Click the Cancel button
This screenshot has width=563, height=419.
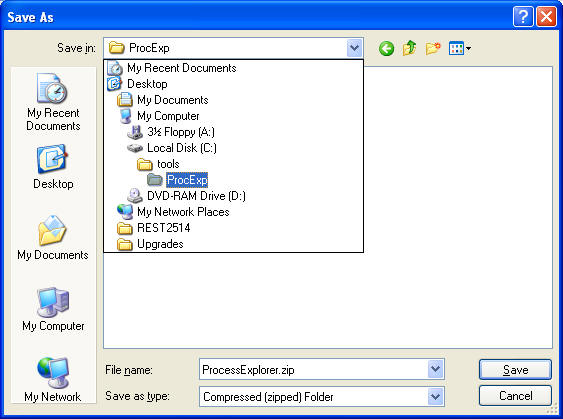coord(515,396)
